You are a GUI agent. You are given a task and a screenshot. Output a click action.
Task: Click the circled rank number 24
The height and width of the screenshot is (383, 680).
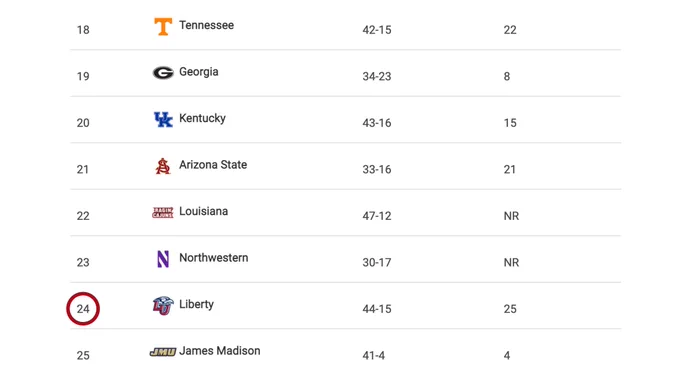pos(83,309)
